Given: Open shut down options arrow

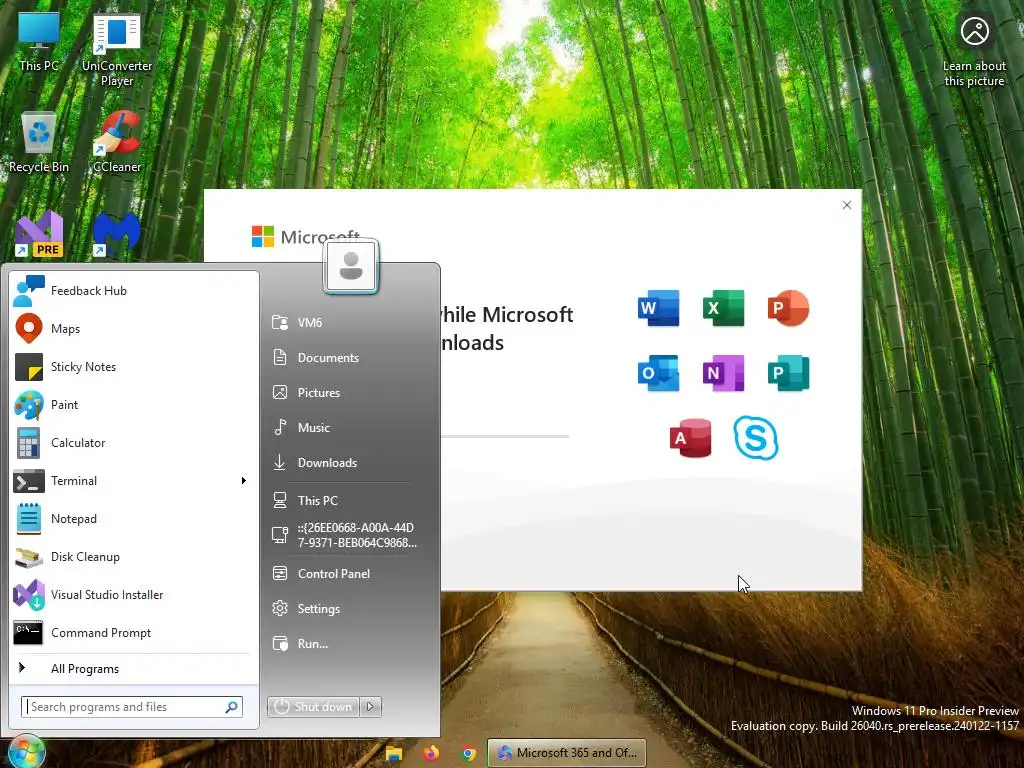Looking at the screenshot, I should [370, 707].
